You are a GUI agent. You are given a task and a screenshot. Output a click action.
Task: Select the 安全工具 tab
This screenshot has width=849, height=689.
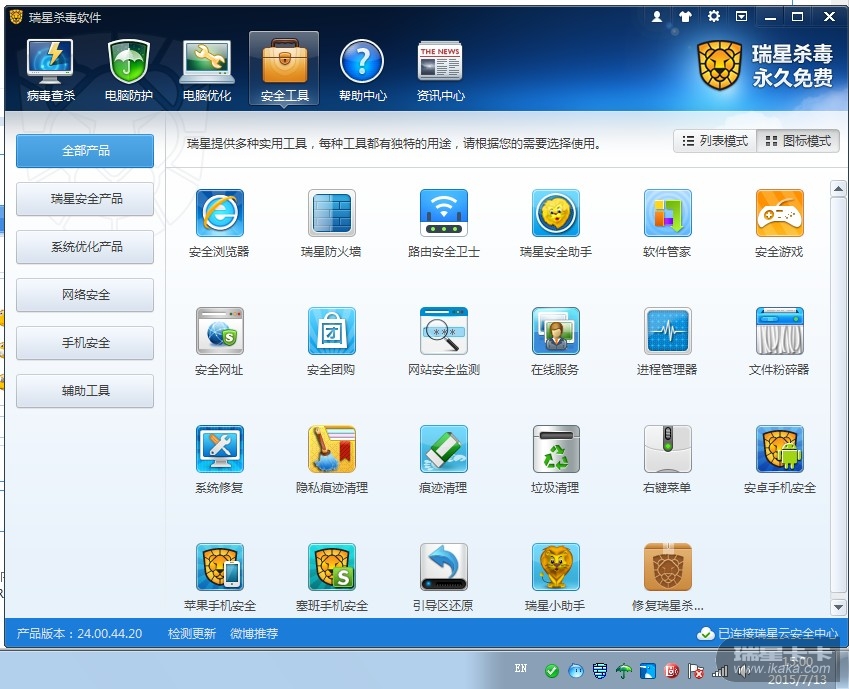[x=284, y=68]
